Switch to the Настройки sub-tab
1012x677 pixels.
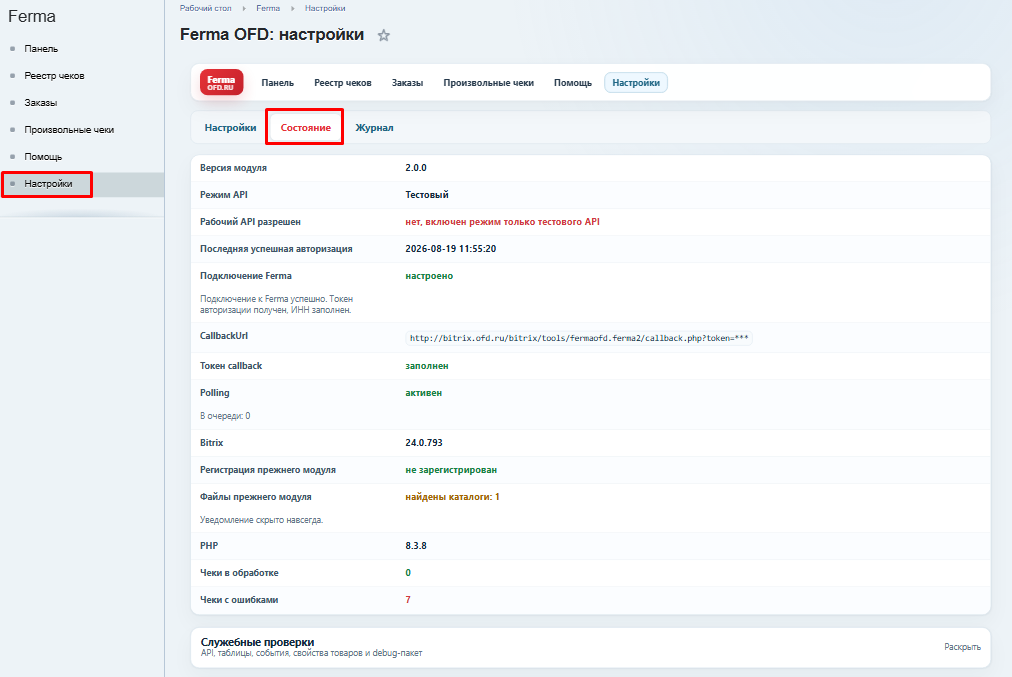click(230, 128)
